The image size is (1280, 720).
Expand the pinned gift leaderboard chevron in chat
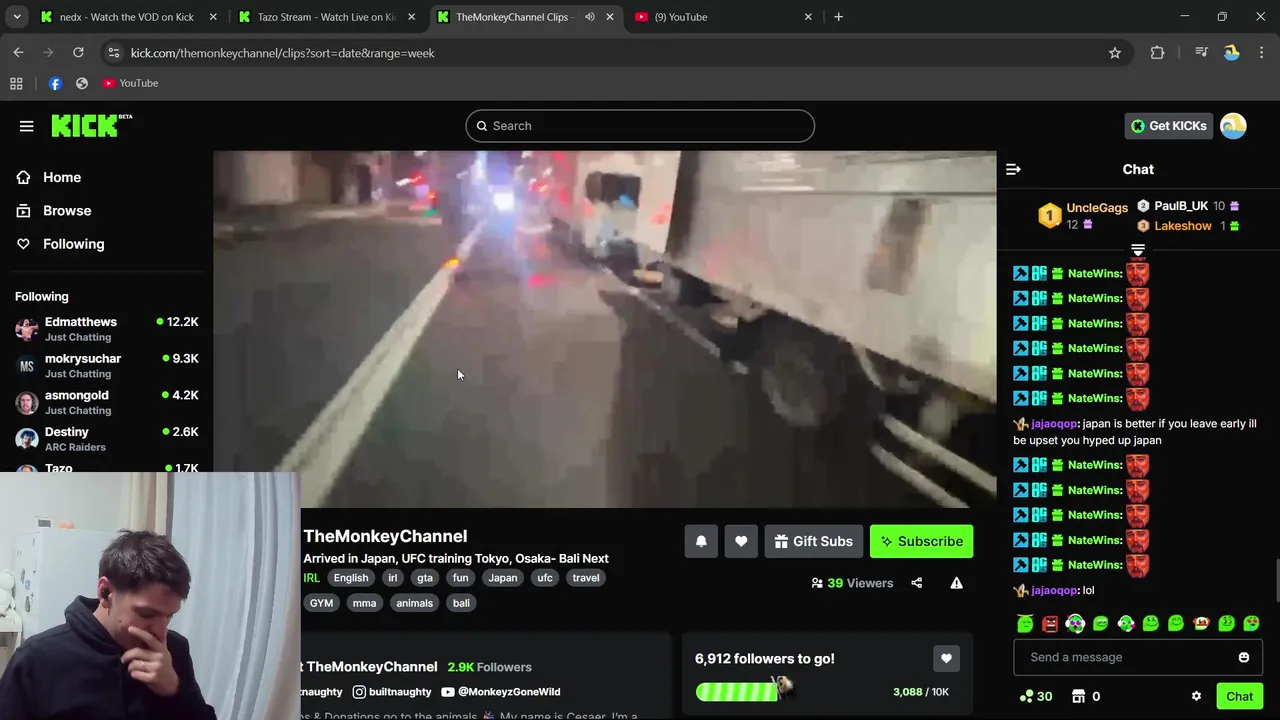tap(1138, 250)
